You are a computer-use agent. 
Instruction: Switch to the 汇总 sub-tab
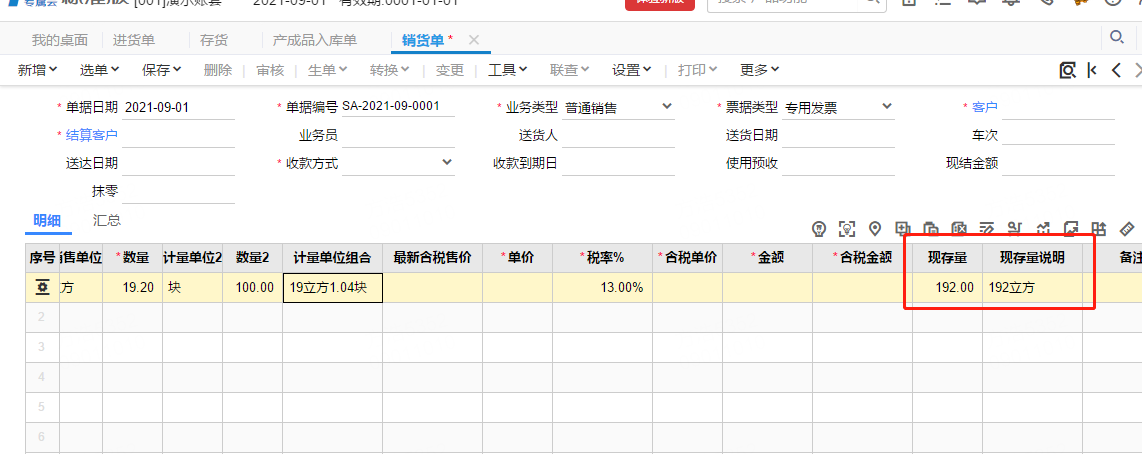click(106, 220)
